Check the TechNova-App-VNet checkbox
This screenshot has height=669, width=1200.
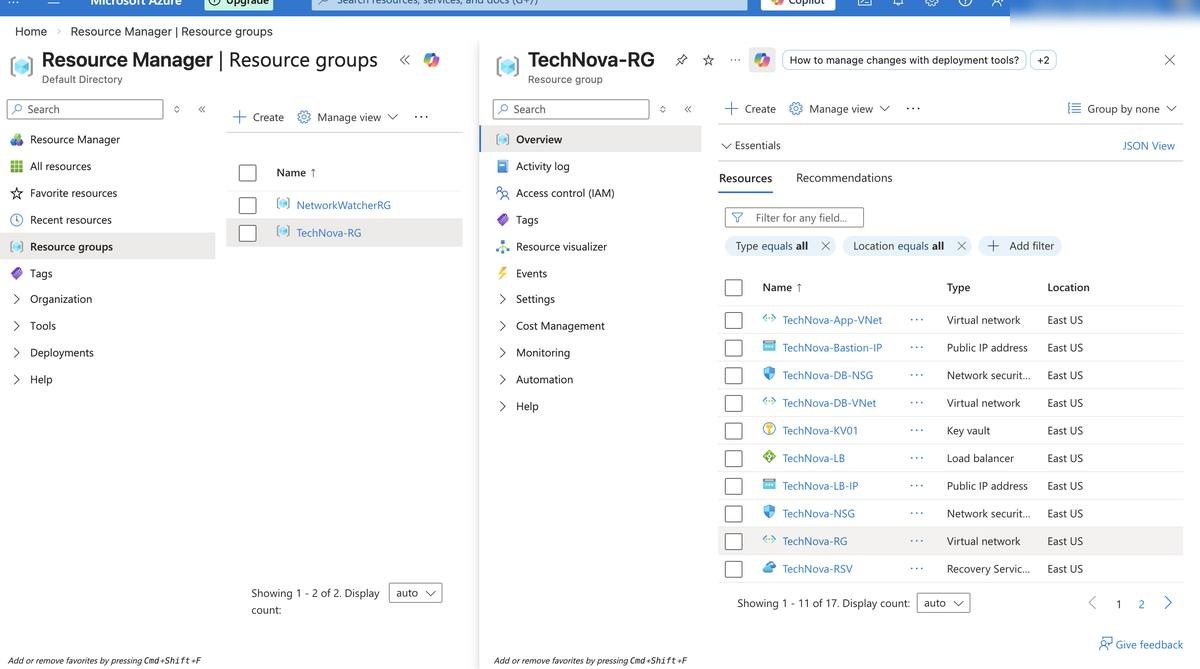tap(734, 321)
